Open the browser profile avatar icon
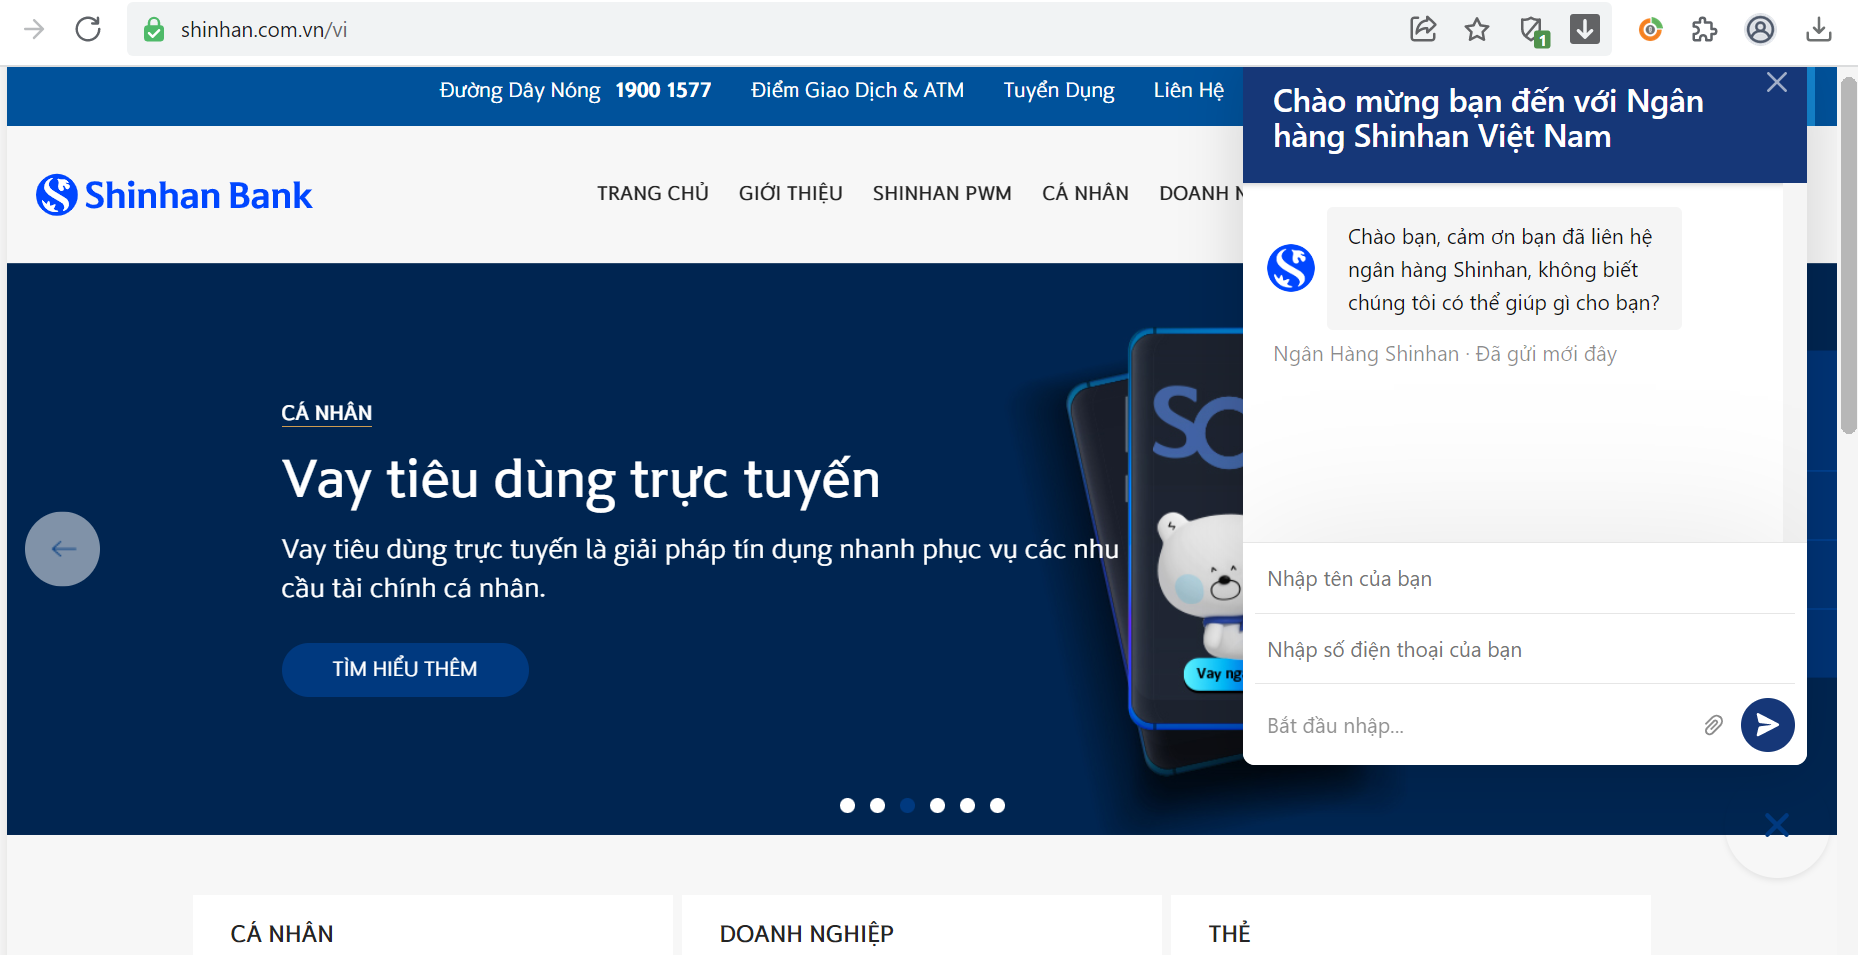This screenshot has height=955, width=1858. tap(1761, 30)
